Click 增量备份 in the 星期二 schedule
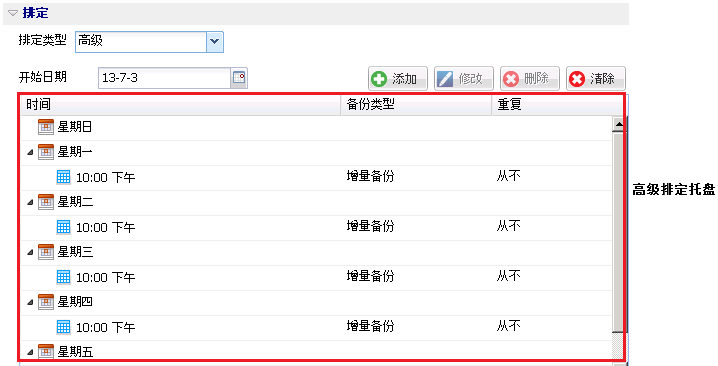The width and height of the screenshot is (718, 366). [x=370, y=227]
